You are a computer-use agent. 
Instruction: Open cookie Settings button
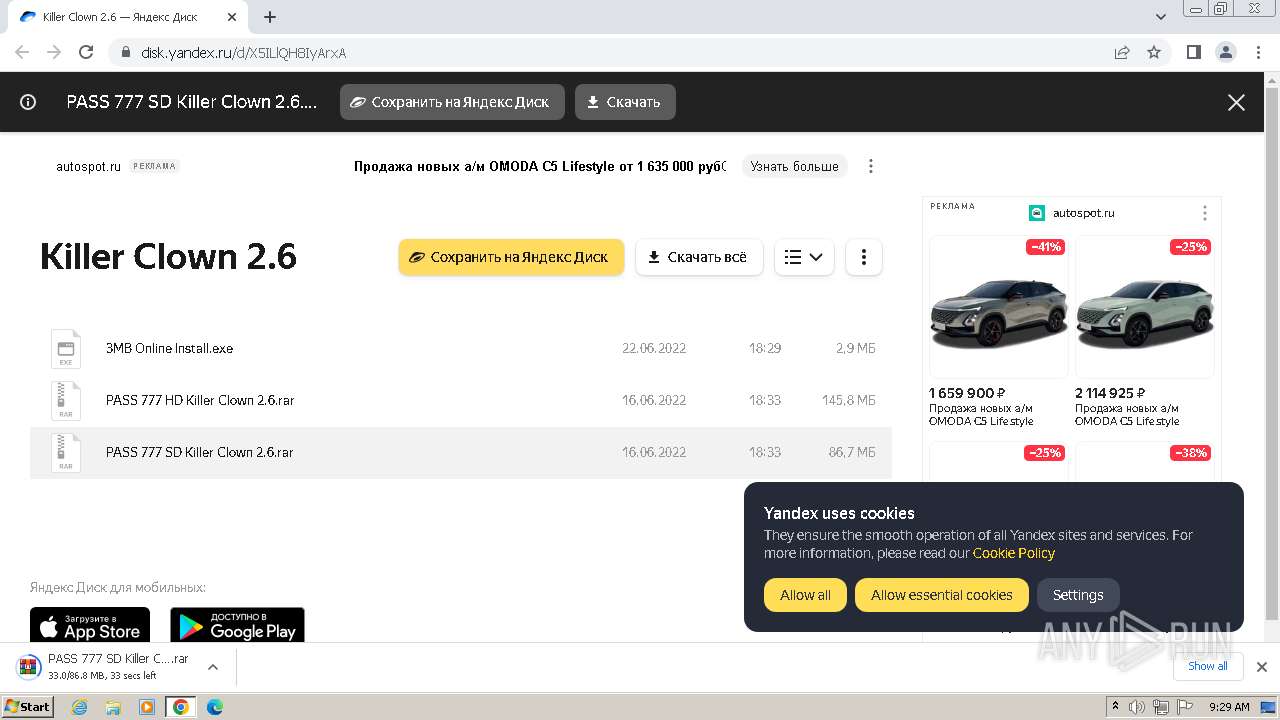click(x=1078, y=595)
